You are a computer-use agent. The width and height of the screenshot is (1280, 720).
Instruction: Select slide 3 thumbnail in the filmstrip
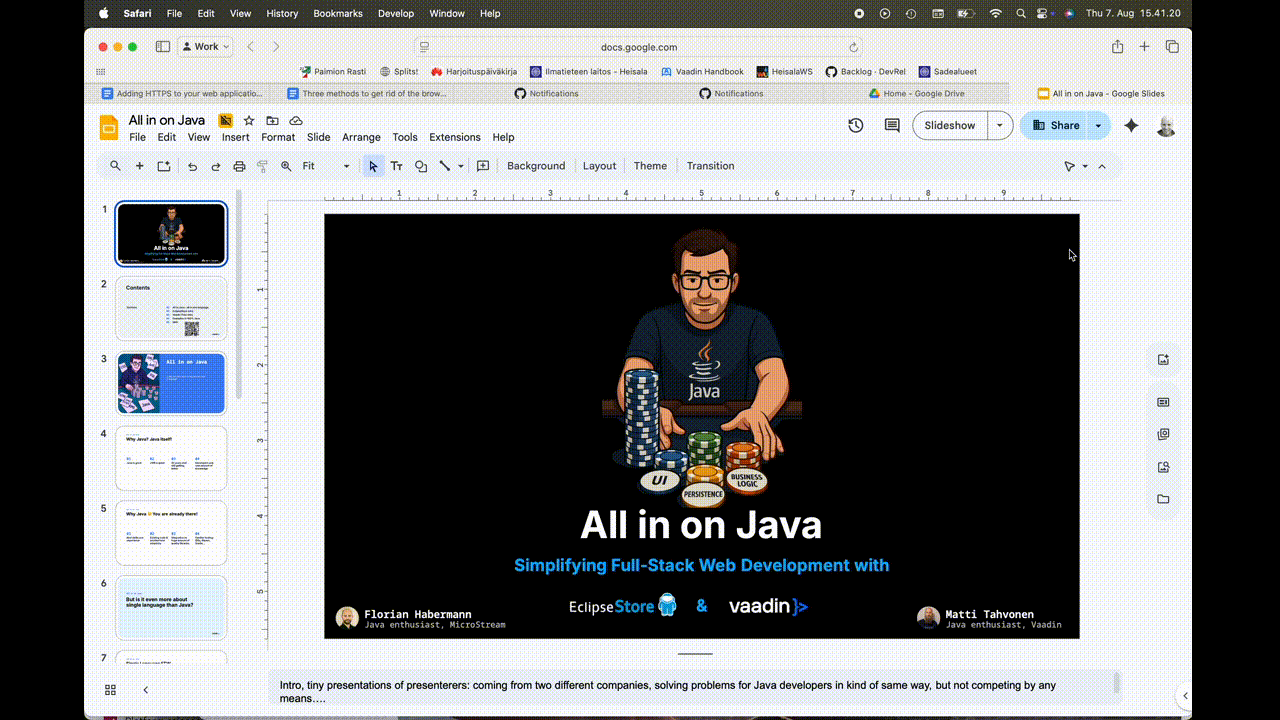[x=171, y=383]
